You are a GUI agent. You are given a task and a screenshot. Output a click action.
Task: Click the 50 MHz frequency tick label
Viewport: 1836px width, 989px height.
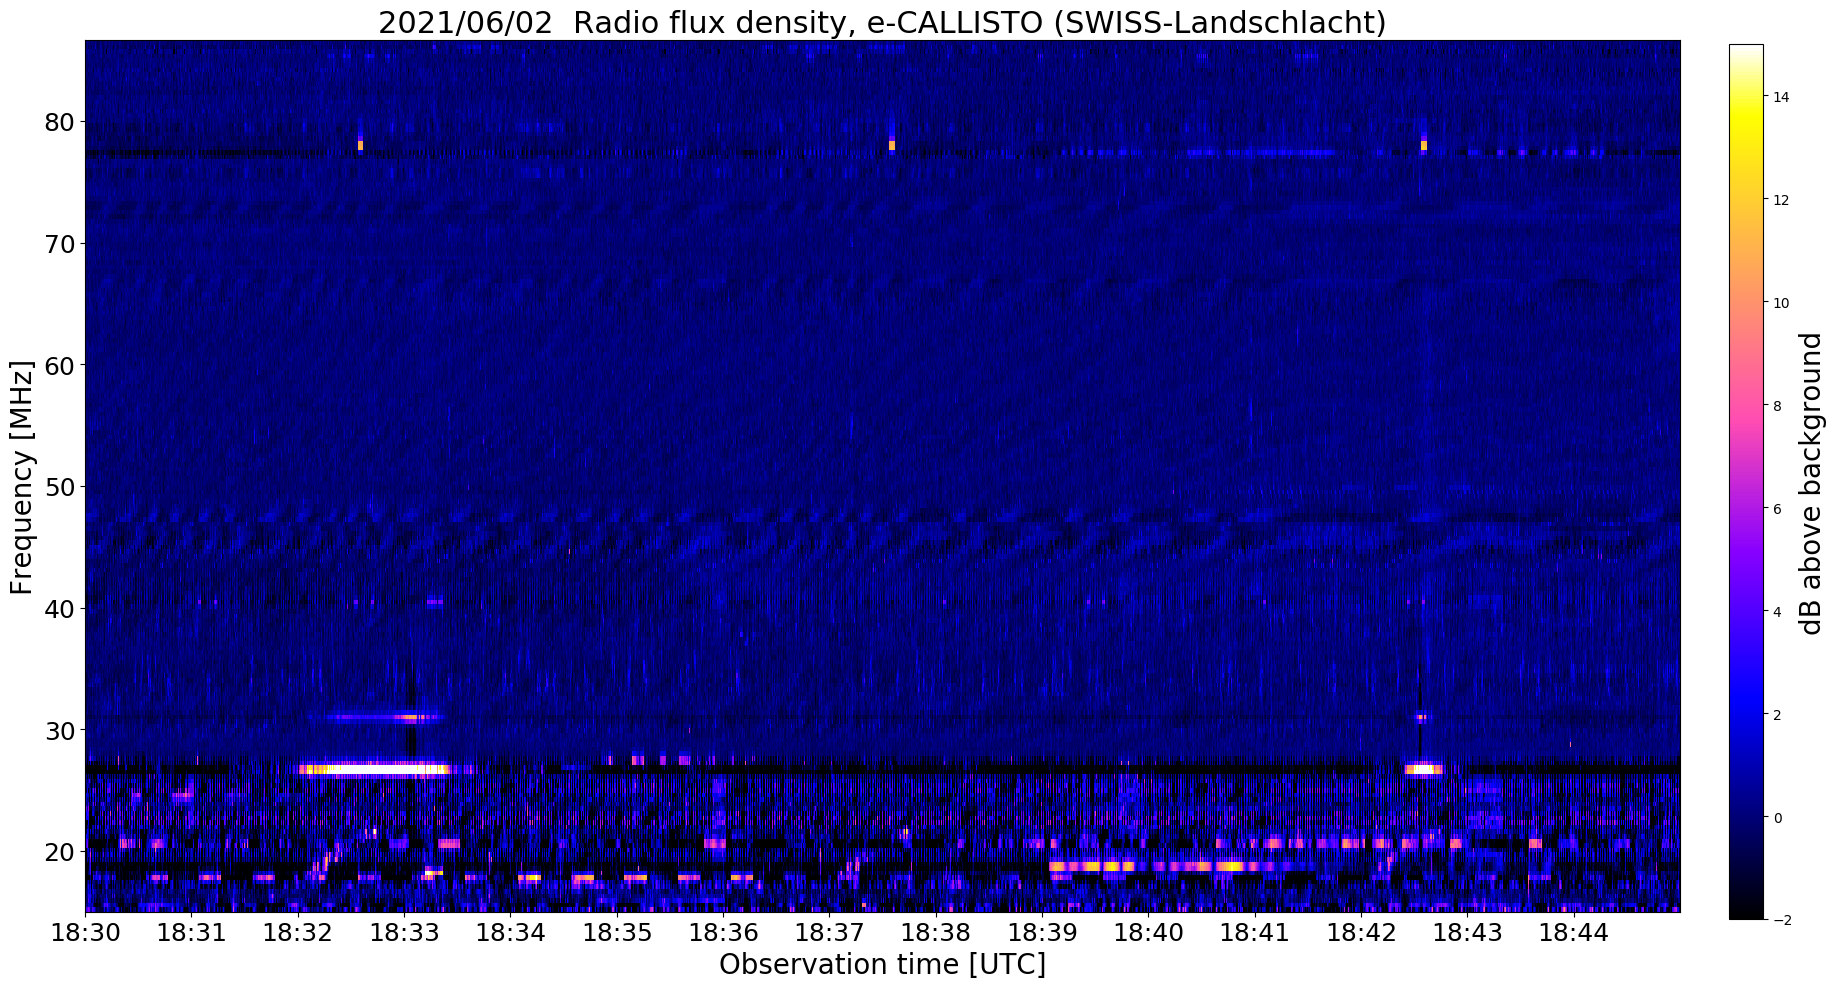59,487
